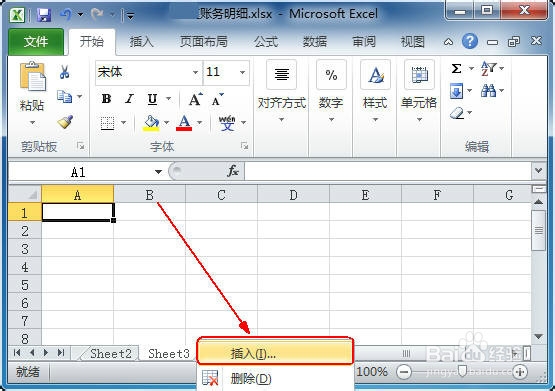Click the Copy icon

(x=65, y=96)
